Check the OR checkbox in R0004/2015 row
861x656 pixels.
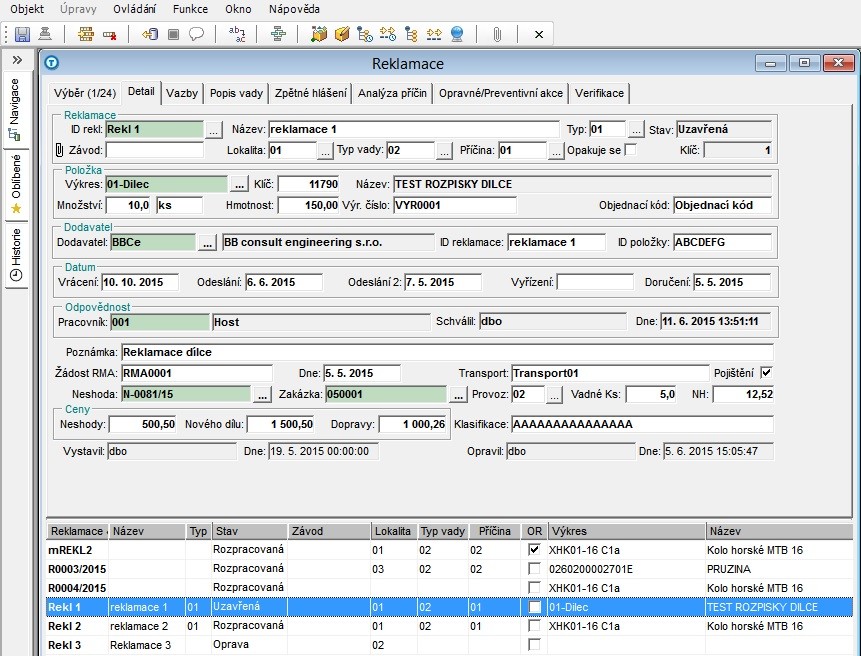pyautogui.click(x=534, y=587)
